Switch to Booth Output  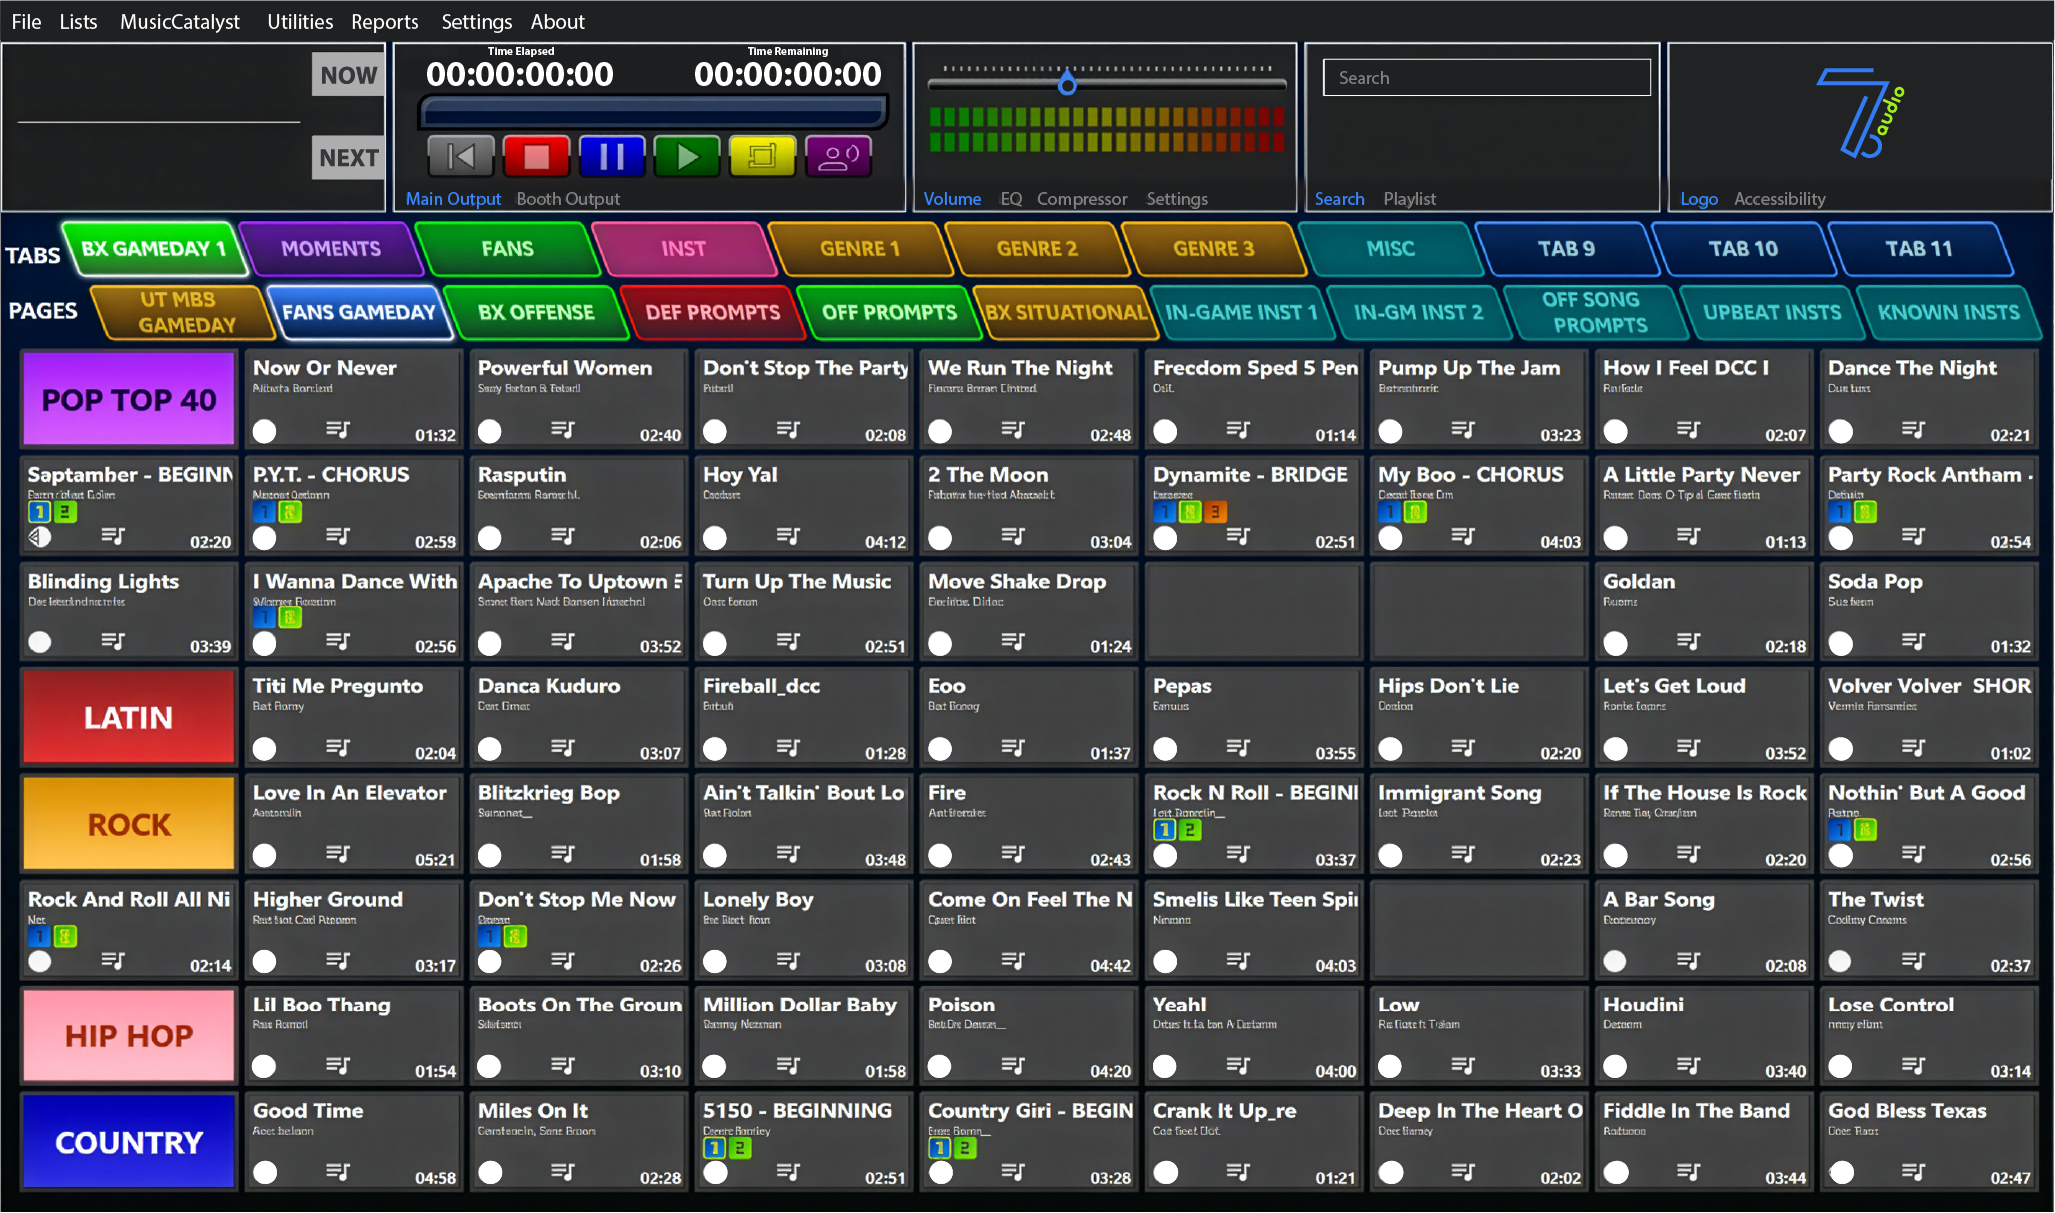click(x=568, y=199)
